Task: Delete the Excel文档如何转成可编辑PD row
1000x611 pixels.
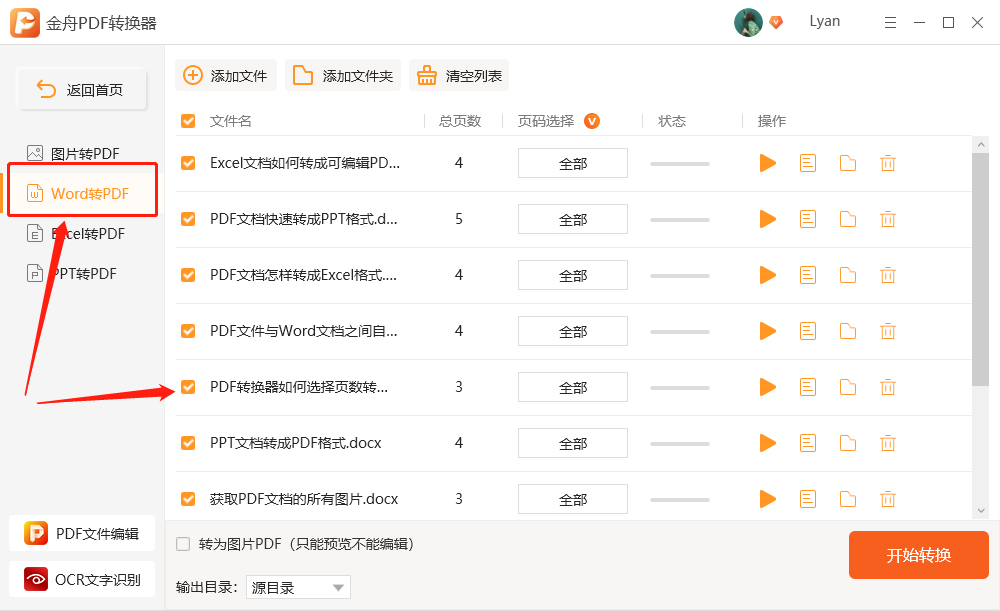Action: (888, 163)
